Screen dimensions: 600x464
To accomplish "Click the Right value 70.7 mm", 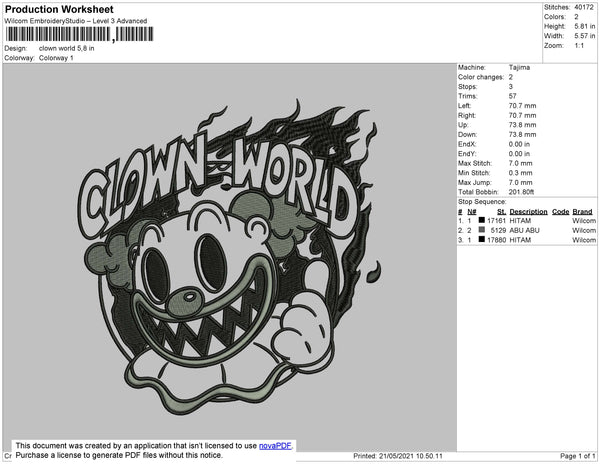I will pyautogui.click(x=522, y=115).
